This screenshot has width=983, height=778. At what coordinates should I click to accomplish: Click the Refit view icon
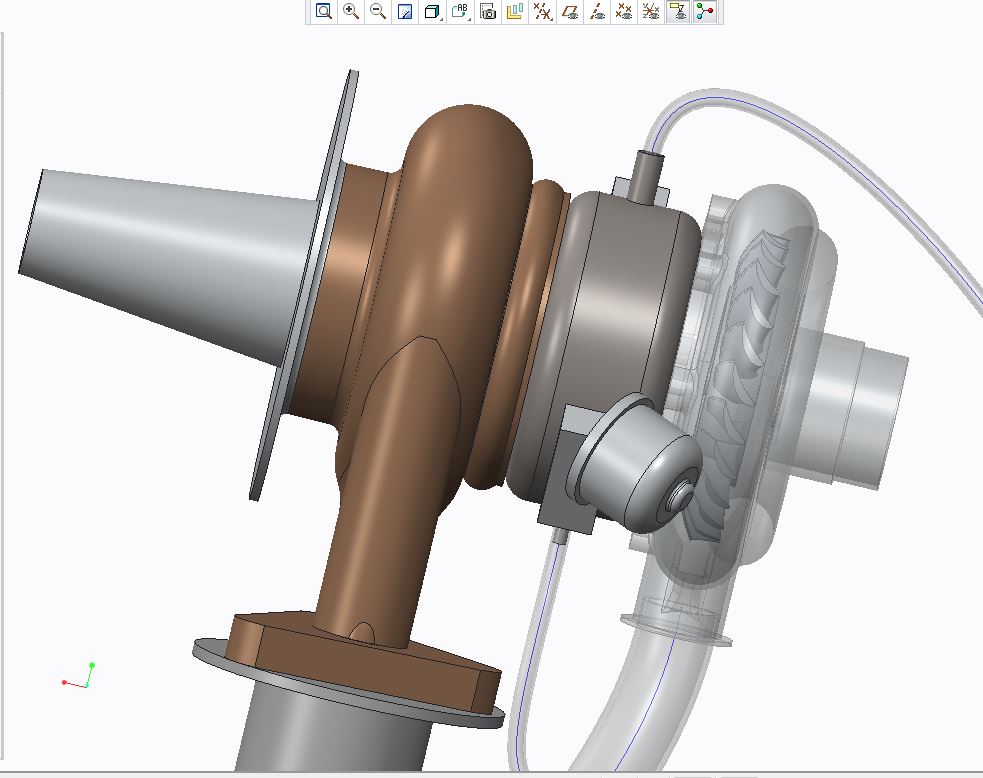[323, 11]
